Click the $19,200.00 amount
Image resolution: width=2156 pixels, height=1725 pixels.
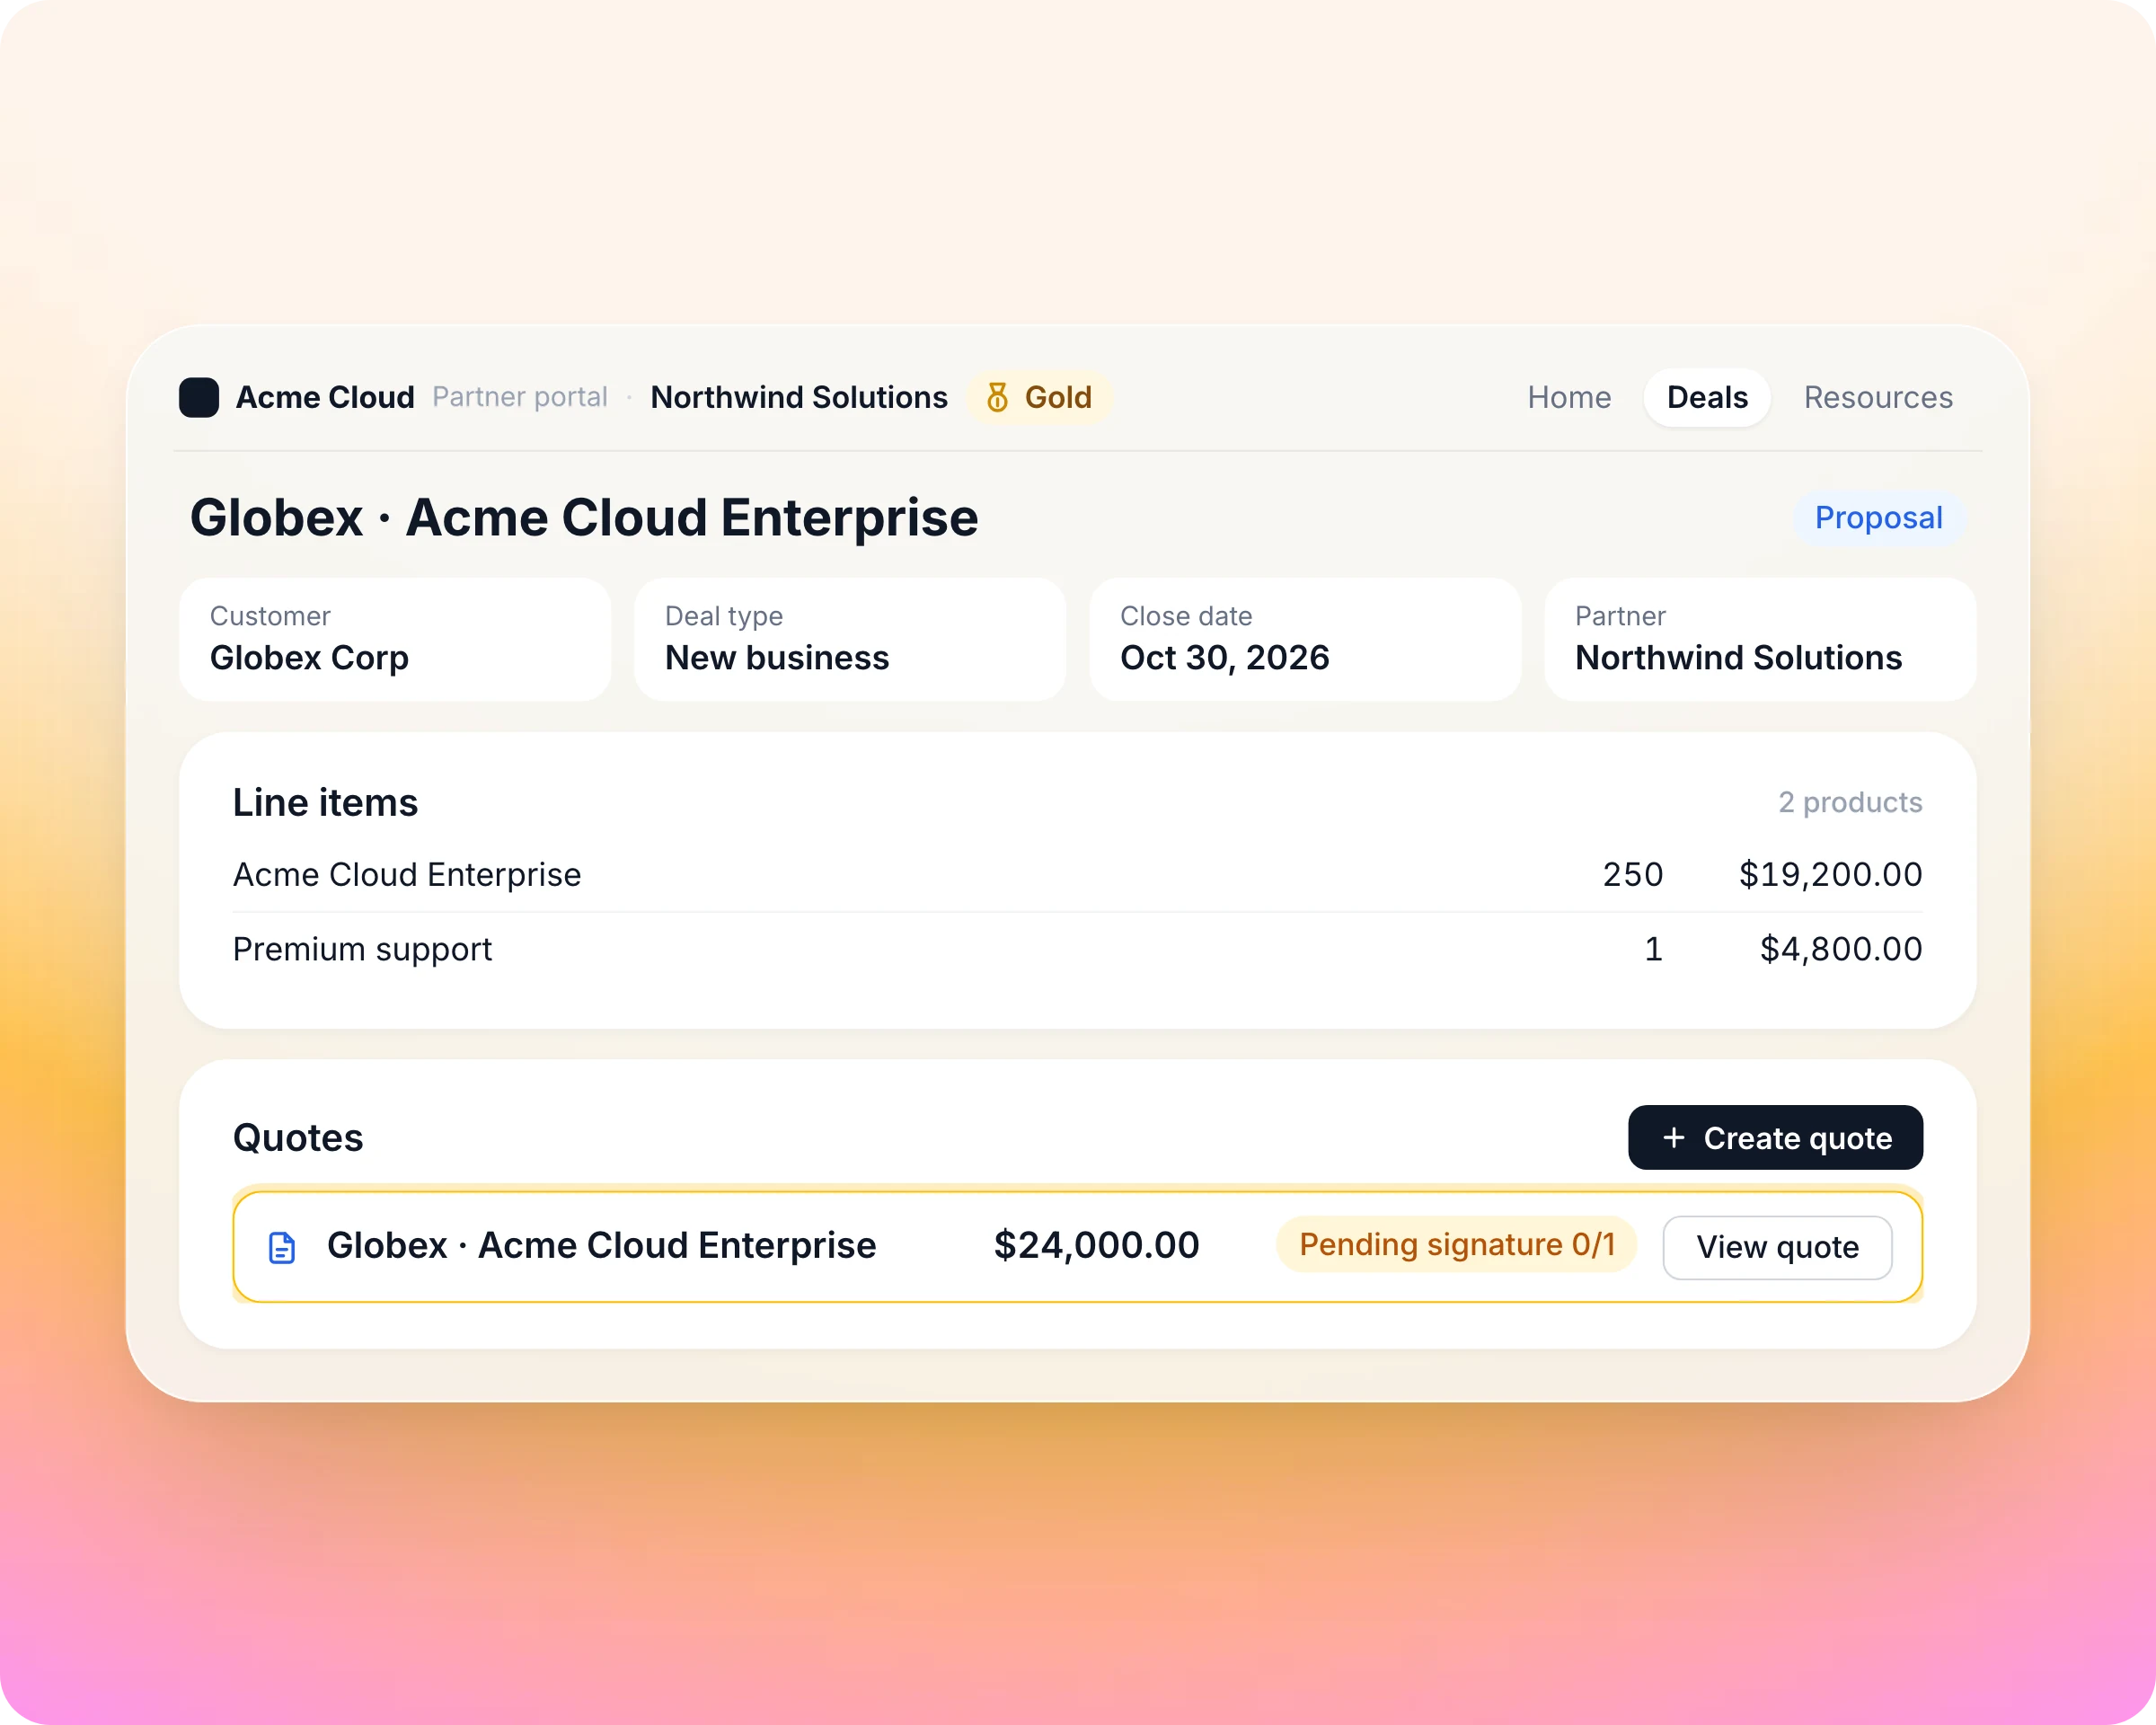coord(1830,875)
